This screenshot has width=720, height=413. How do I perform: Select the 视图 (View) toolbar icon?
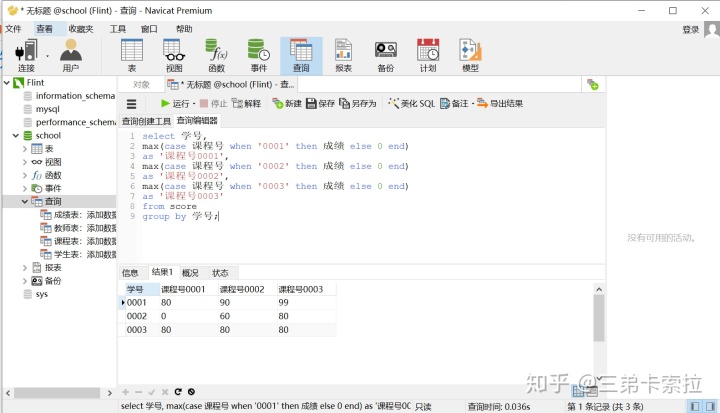pos(174,56)
